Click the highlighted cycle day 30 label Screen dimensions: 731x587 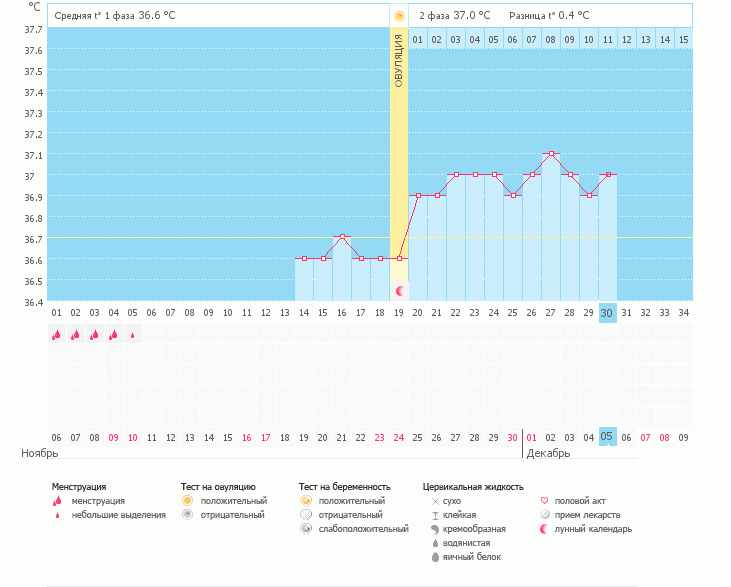(x=607, y=313)
